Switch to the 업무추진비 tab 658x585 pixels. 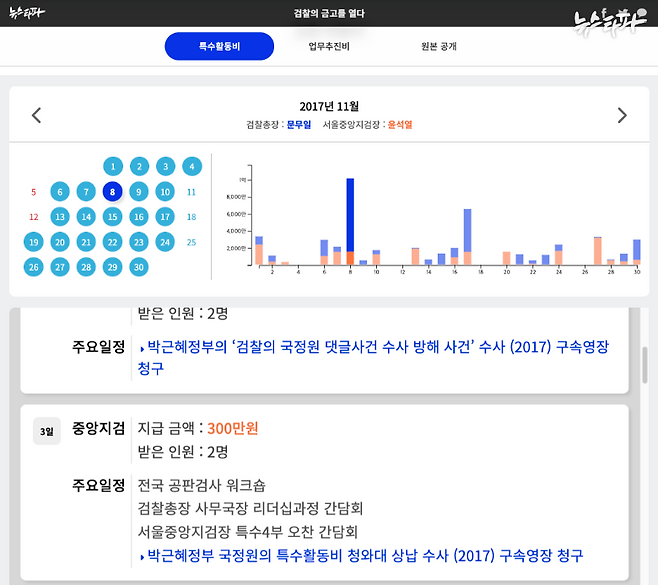[329, 46]
